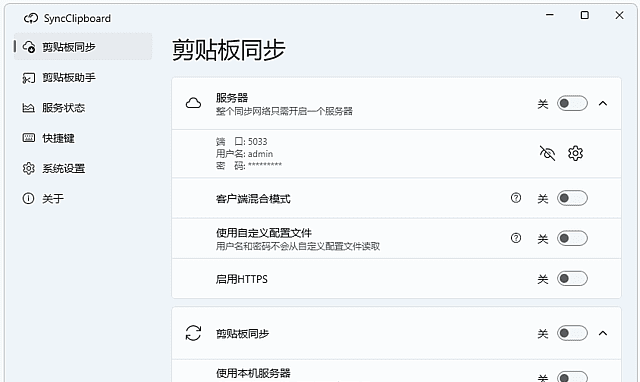The height and width of the screenshot is (382, 640).
Task: Click the large 剪贴板同步 page heading
Action: 229,50
